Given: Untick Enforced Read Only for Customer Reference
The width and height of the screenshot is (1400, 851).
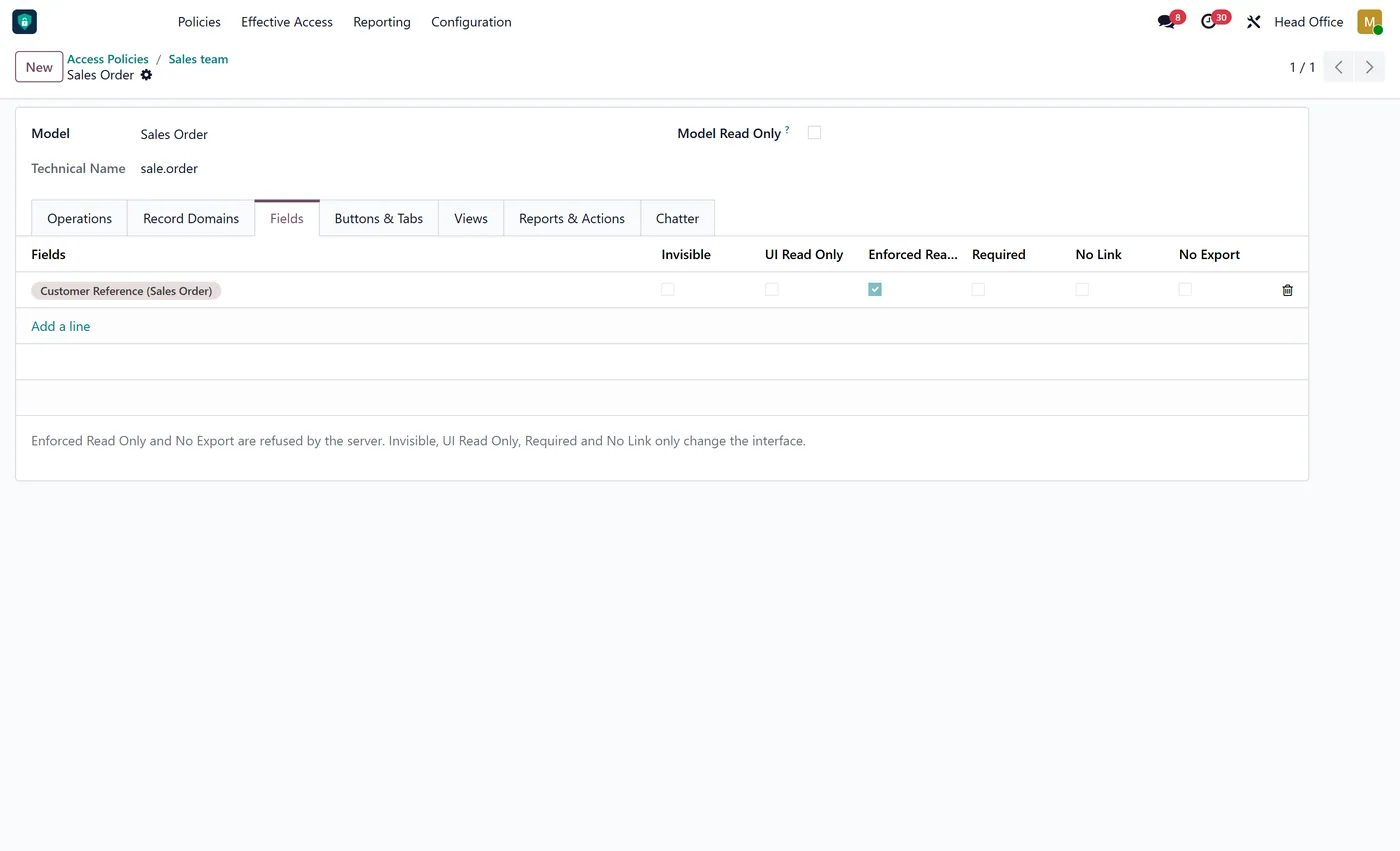Looking at the screenshot, I should tap(875, 289).
